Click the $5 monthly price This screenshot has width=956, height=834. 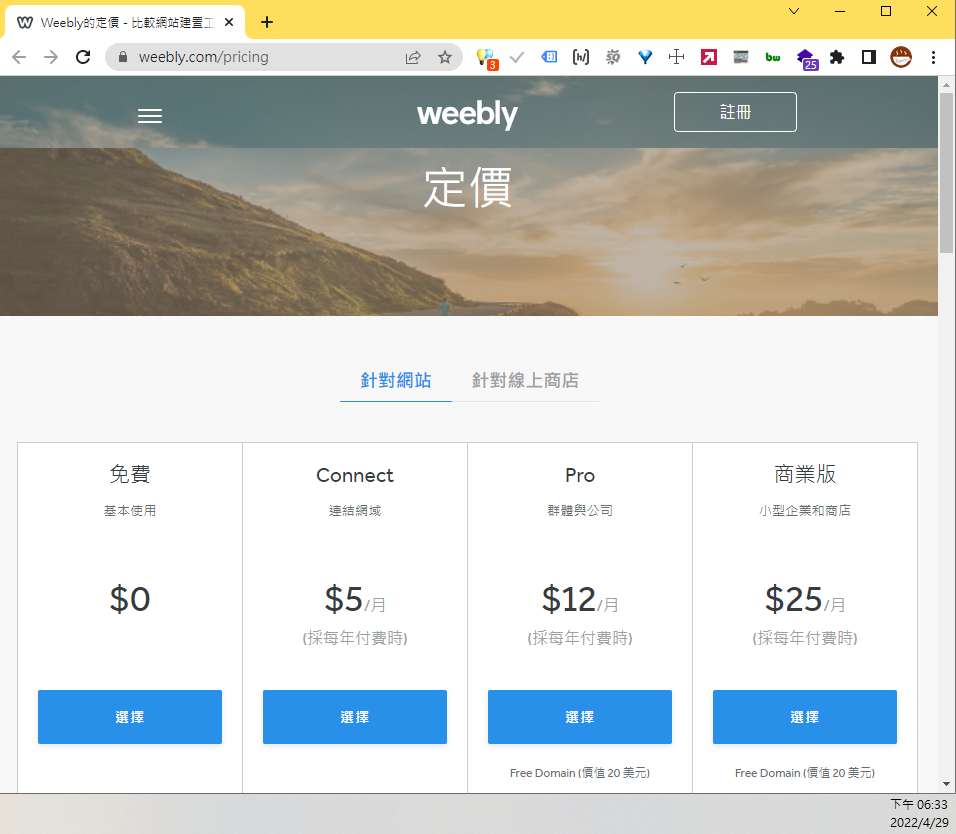coord(355,599)
